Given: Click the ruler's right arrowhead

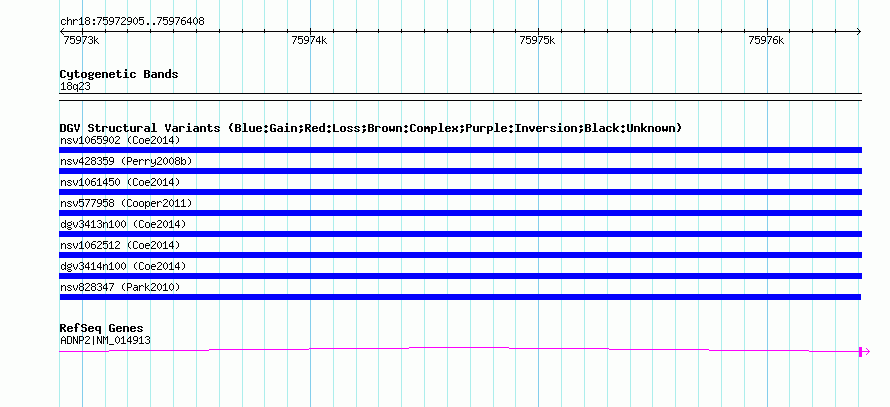Looking at the screenshot, I should 859,31.
